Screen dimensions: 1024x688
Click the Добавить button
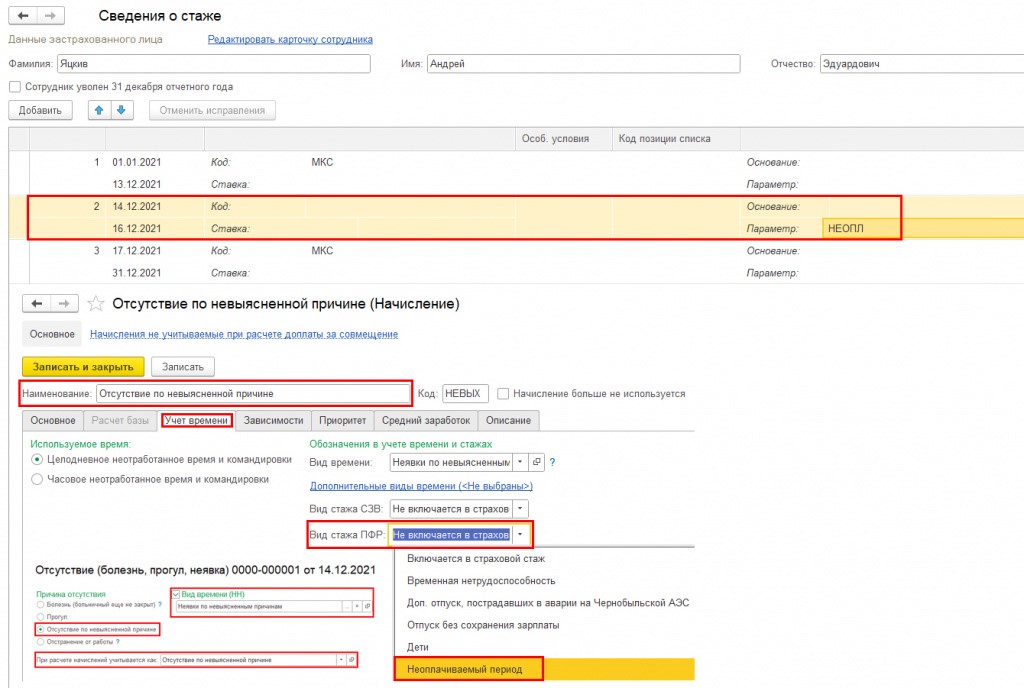pyautogui.click(x=40, y=110)
